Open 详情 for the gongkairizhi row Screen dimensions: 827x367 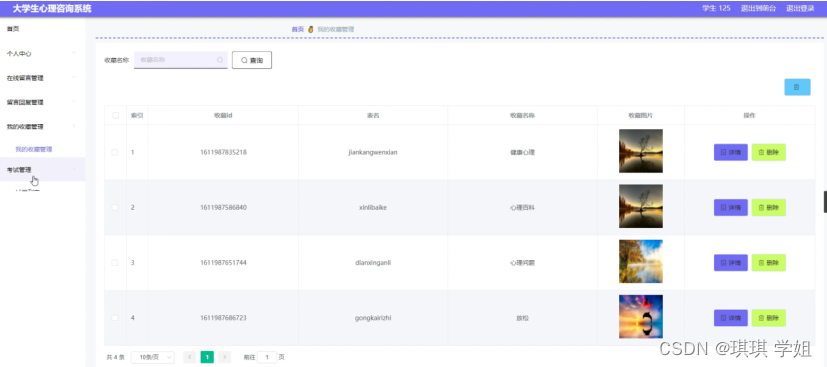(730, 317)
